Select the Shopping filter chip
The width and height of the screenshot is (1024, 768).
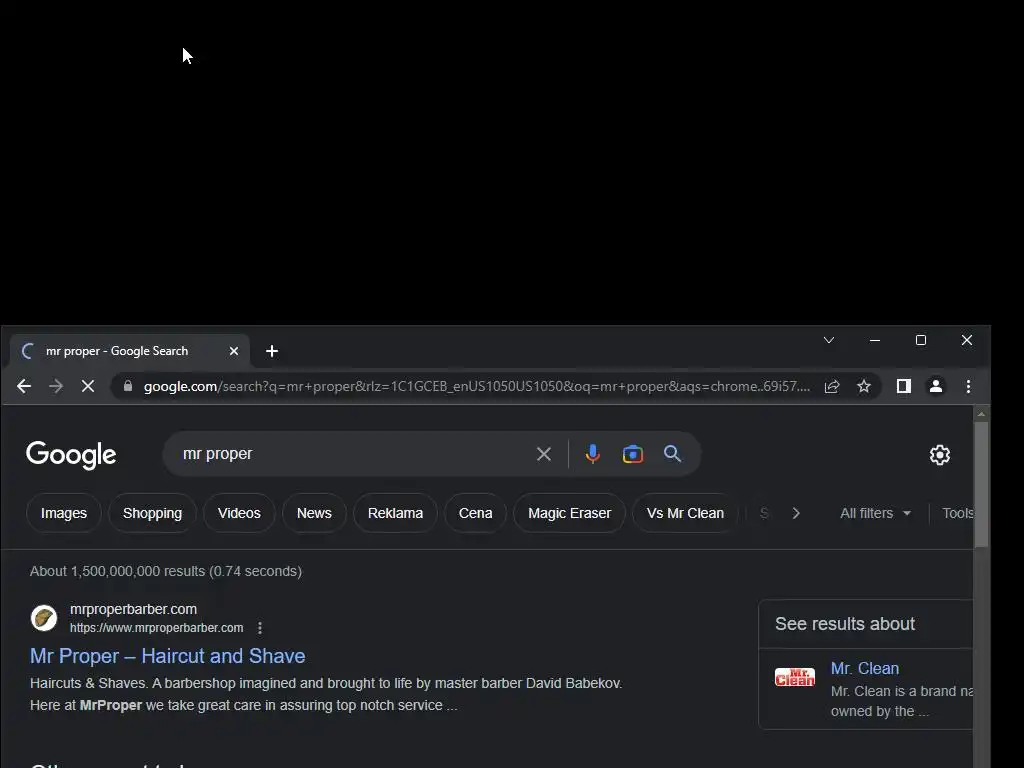click(152, 513)
